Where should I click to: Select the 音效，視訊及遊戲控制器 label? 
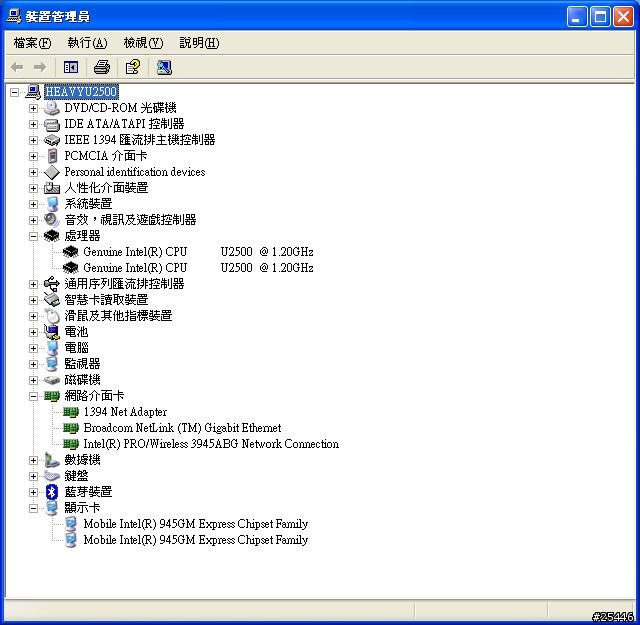click(130, 220)
